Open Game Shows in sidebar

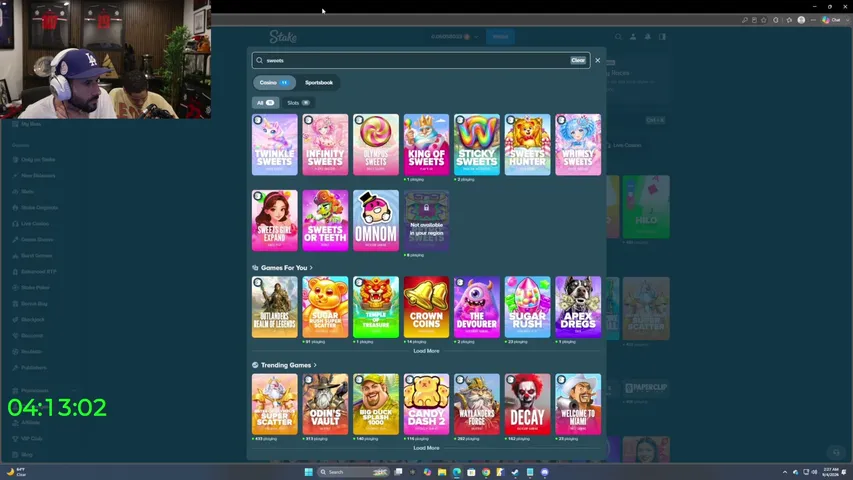[x=33, y=239]
